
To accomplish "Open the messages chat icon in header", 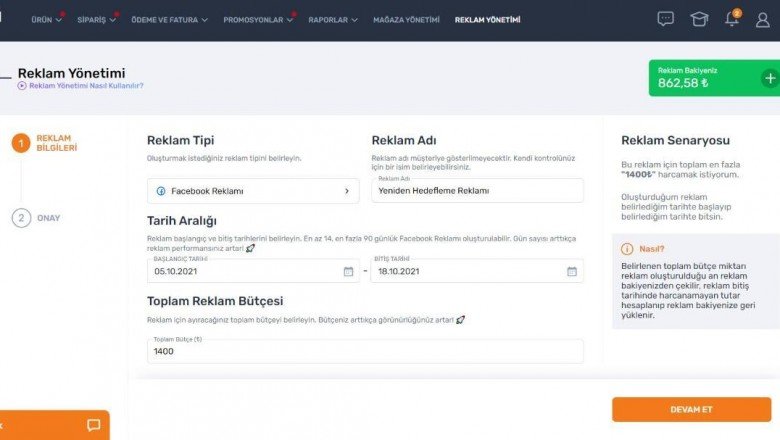I will point(665,19).
